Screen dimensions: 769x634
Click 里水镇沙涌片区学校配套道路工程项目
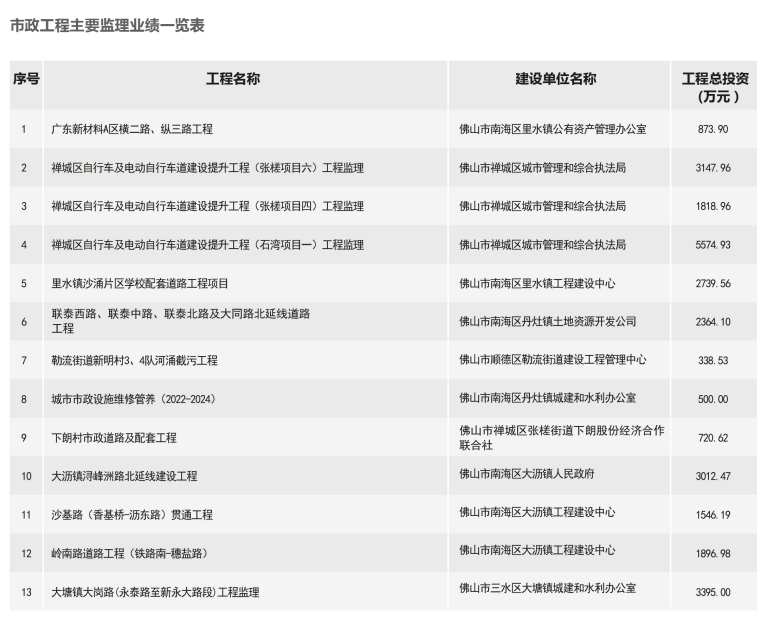pyautogui.click(x=140, y=283)
